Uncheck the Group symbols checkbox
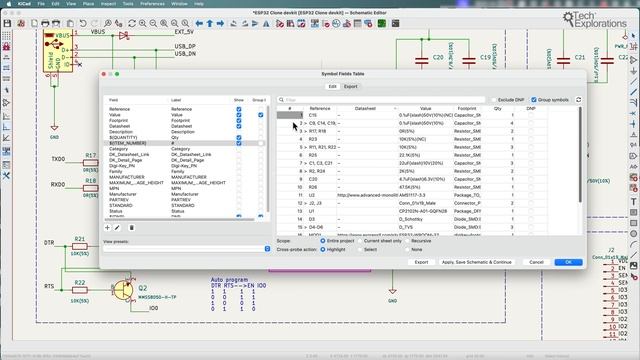Image resolution: width=640 pixels, height=360 pixels. click(533, 100)
